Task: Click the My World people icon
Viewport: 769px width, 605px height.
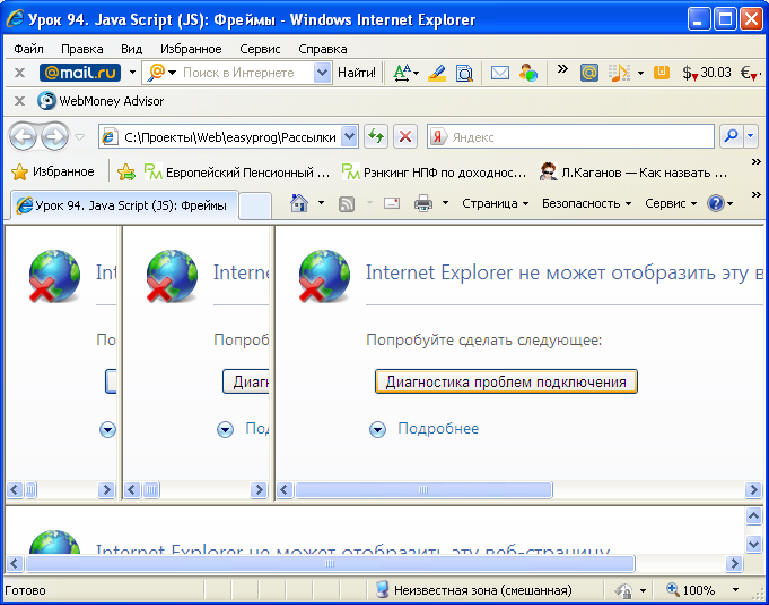Action: (529, 73)
